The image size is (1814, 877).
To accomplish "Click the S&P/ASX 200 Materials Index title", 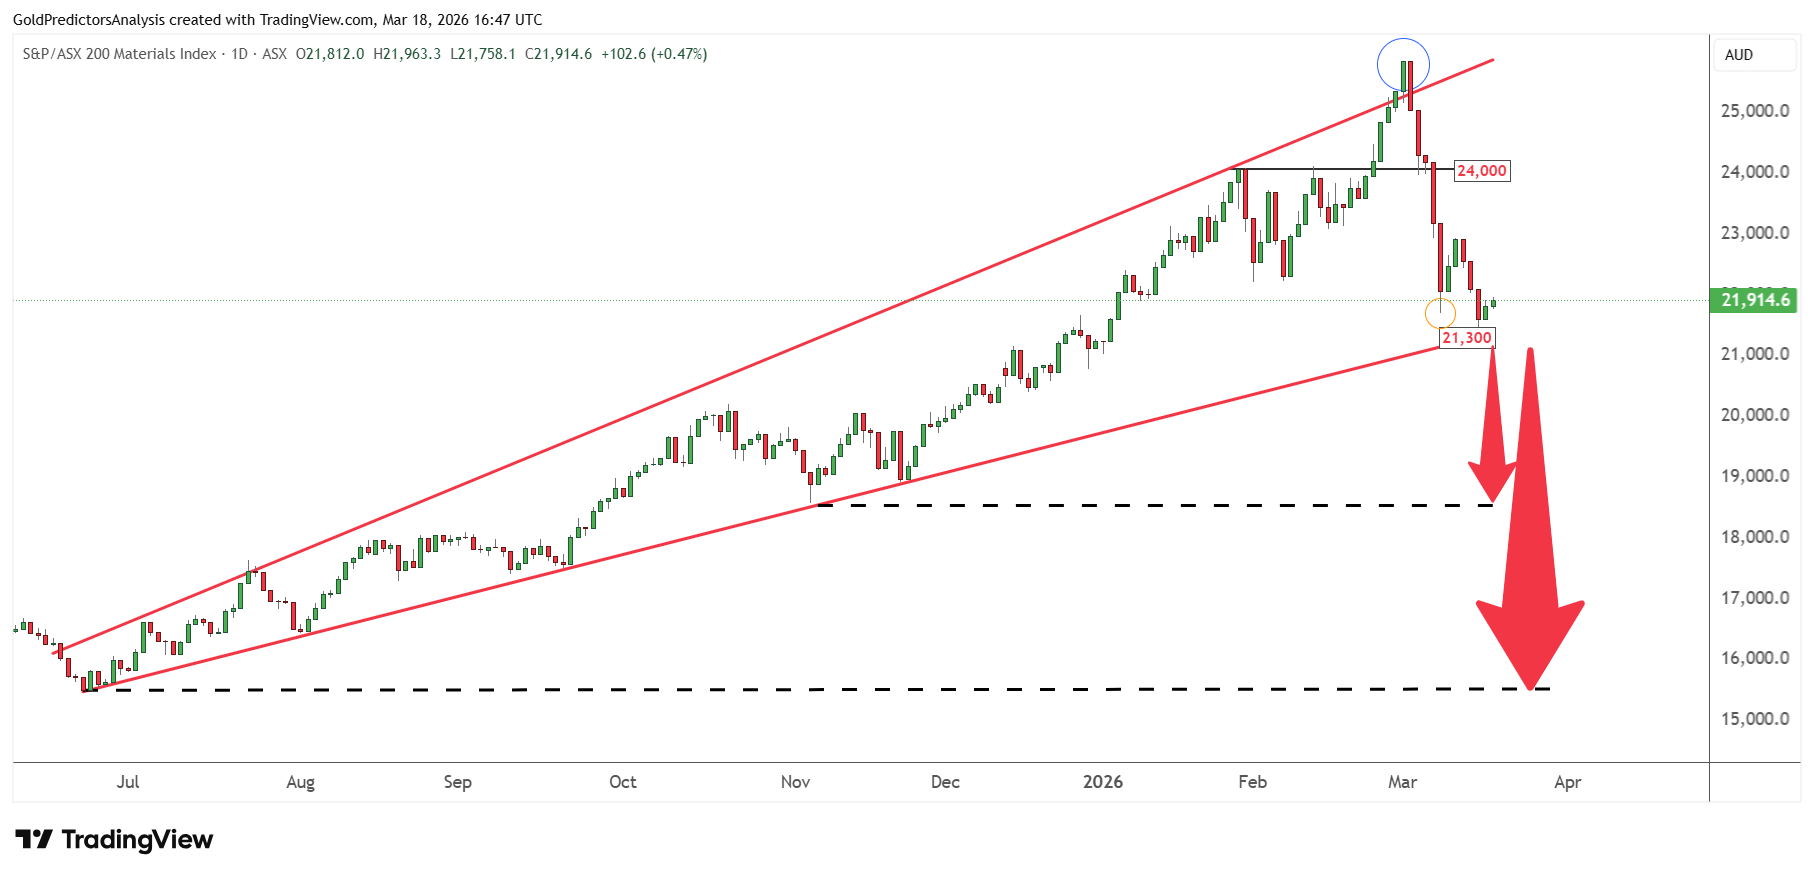I will tap(119, 54).
